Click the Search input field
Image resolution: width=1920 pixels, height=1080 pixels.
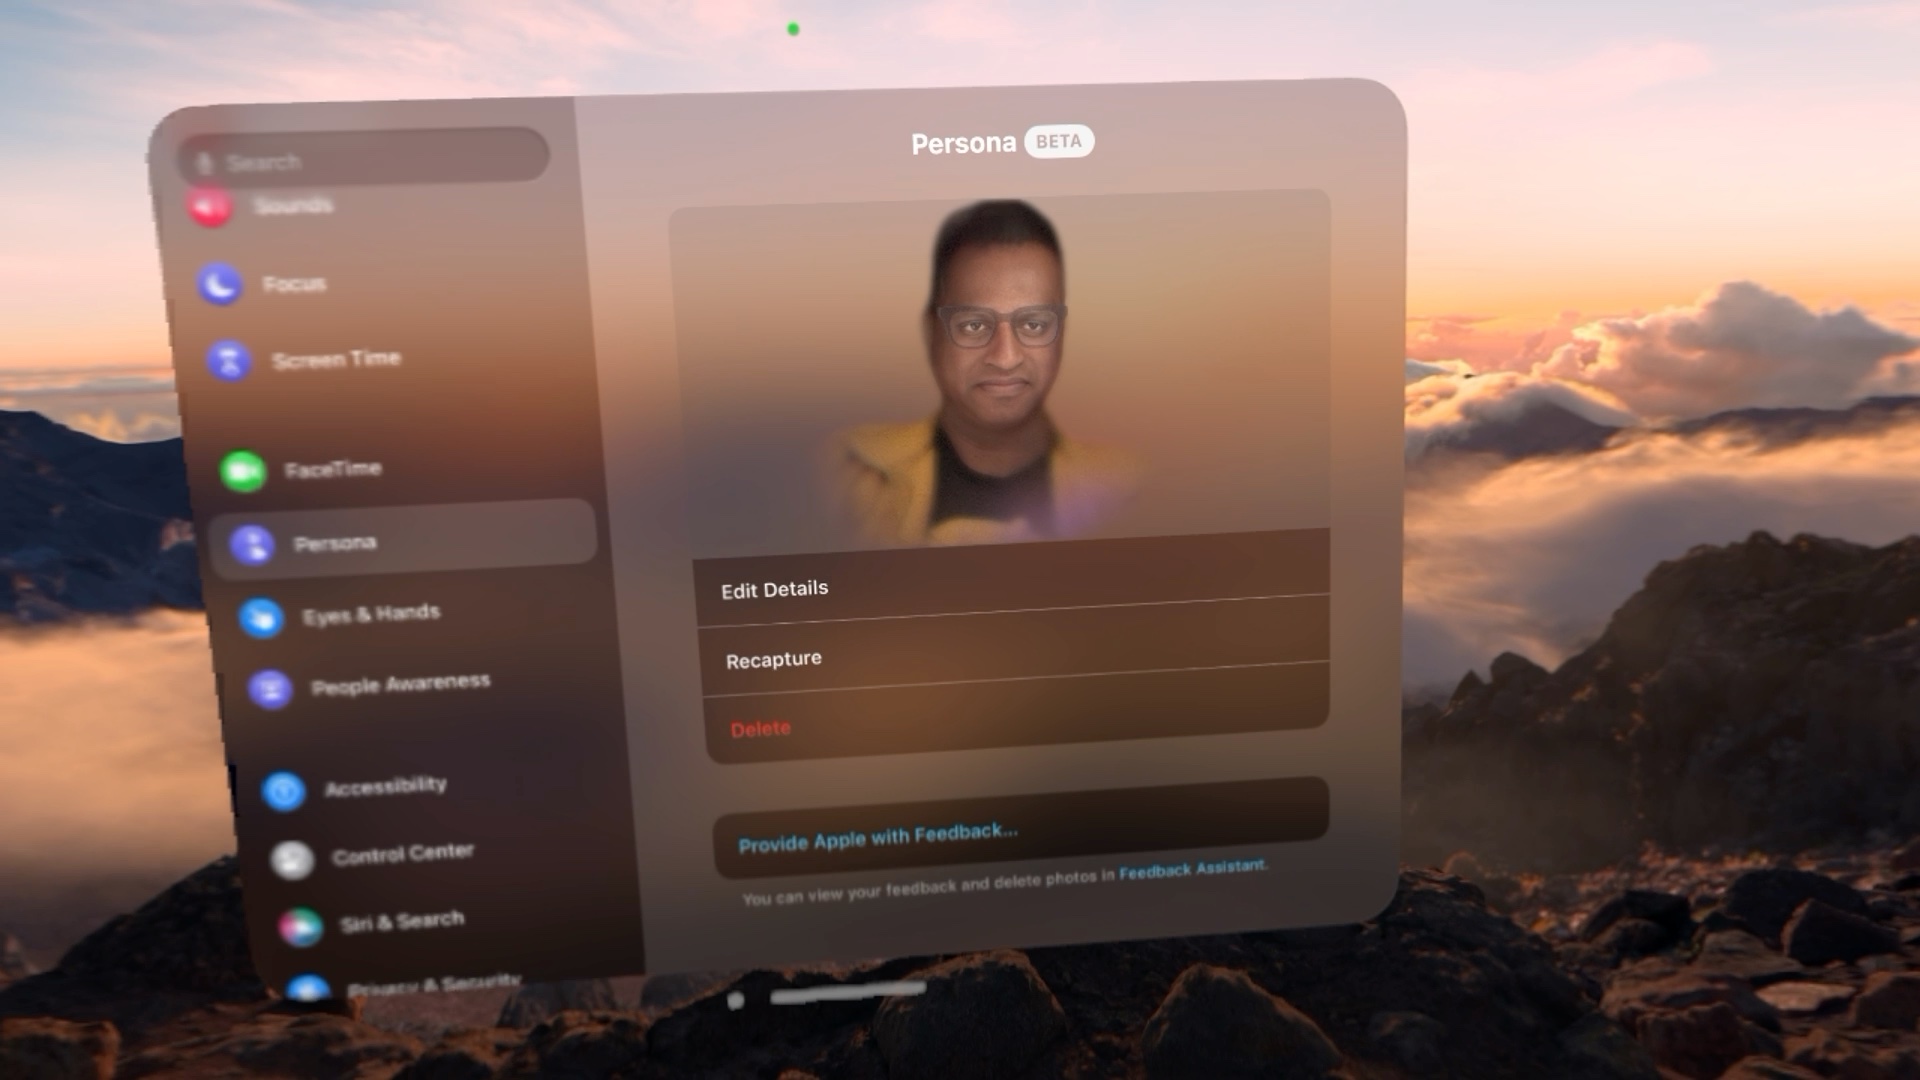(x=367, y=160)
